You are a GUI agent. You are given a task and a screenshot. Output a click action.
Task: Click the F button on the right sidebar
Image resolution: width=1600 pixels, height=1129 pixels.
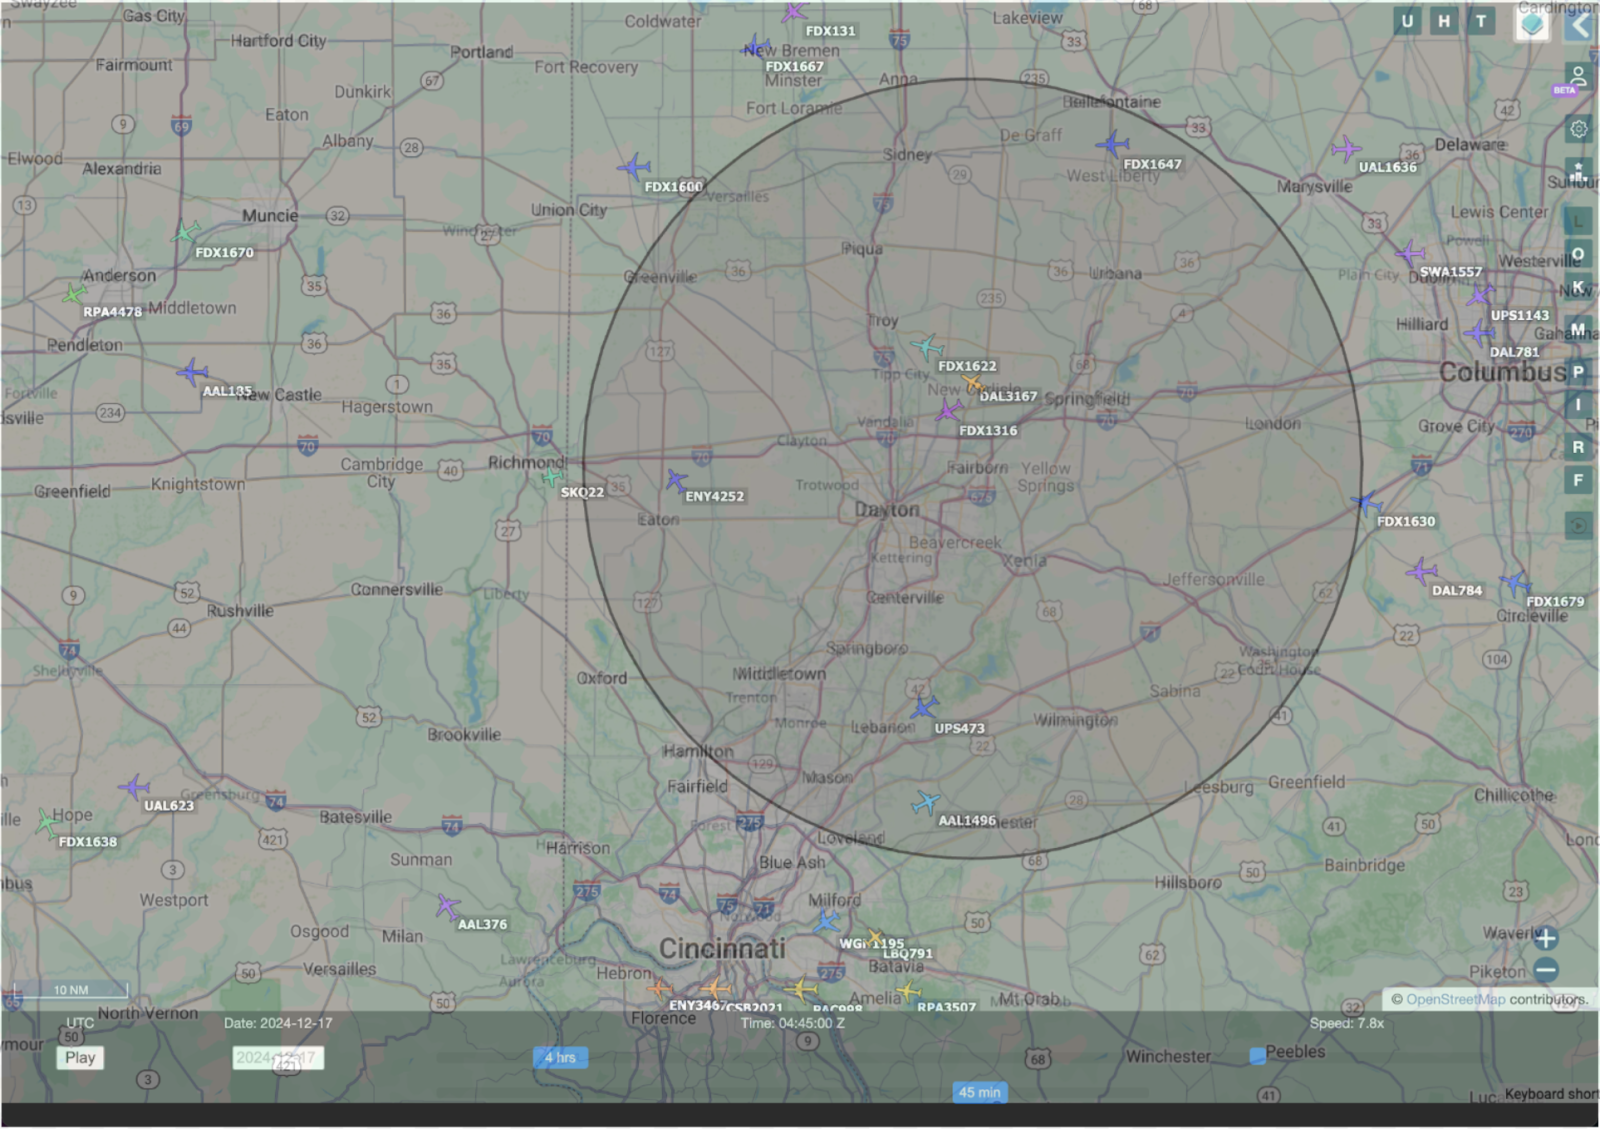click(1576, 479)
